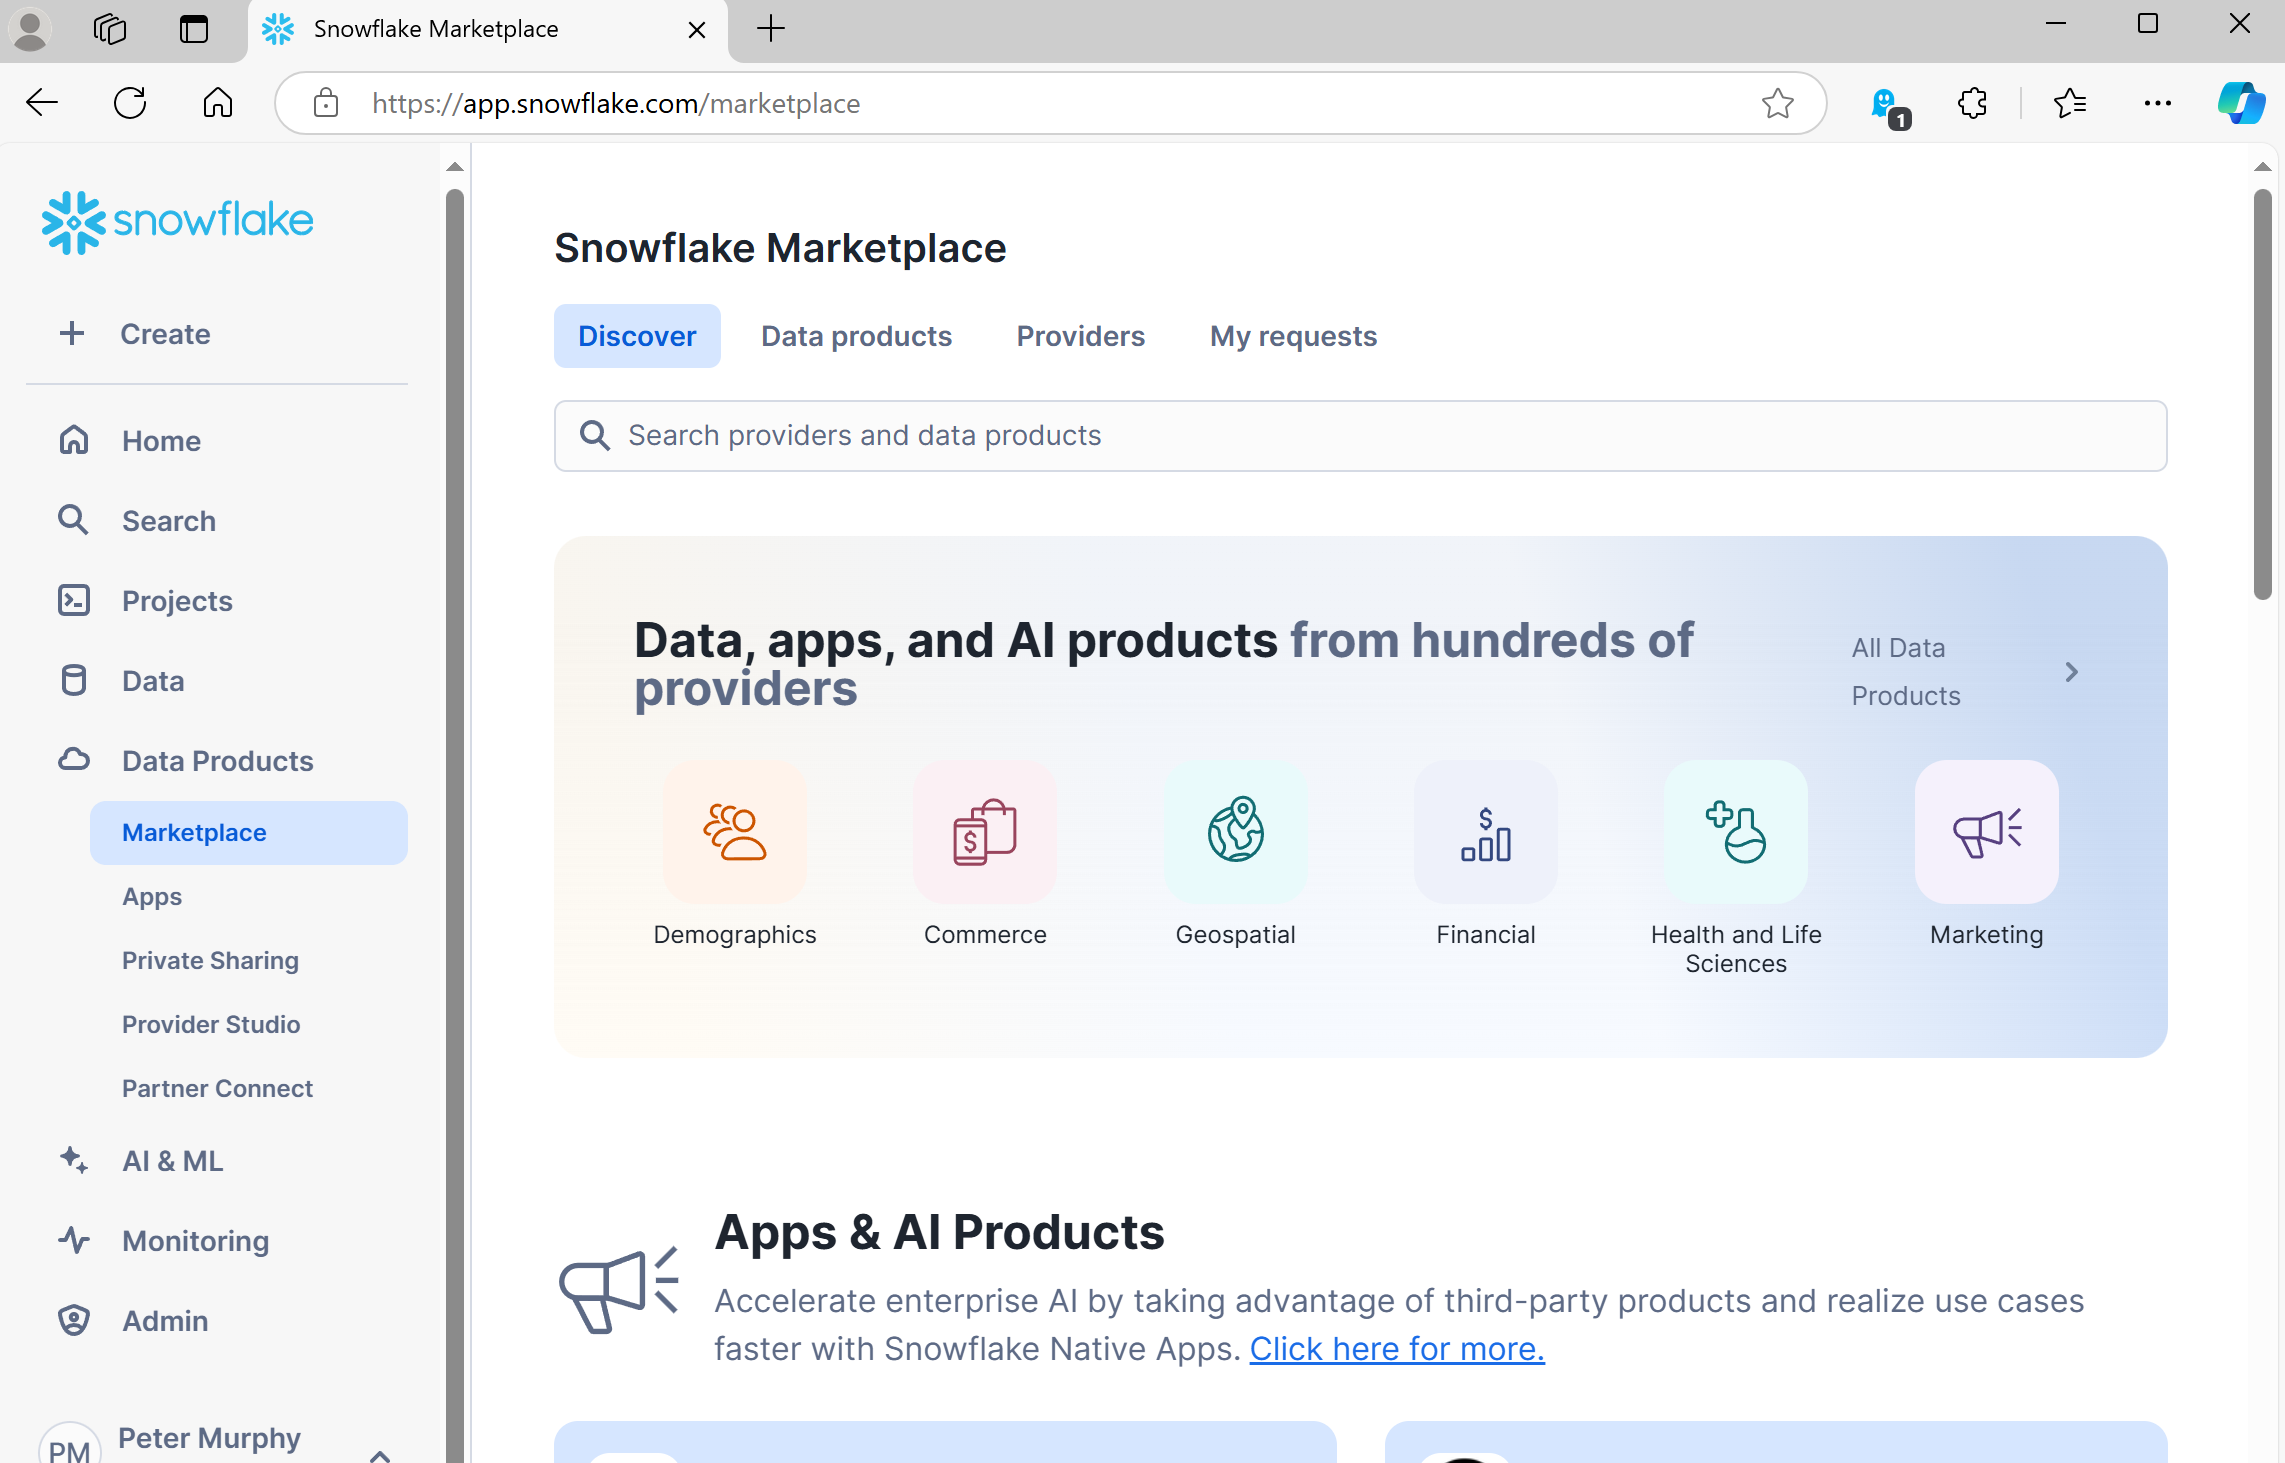Collapse the Data Products sidebar section
The height and width of the screenshot is (1463, 2285).
(217, 761)
